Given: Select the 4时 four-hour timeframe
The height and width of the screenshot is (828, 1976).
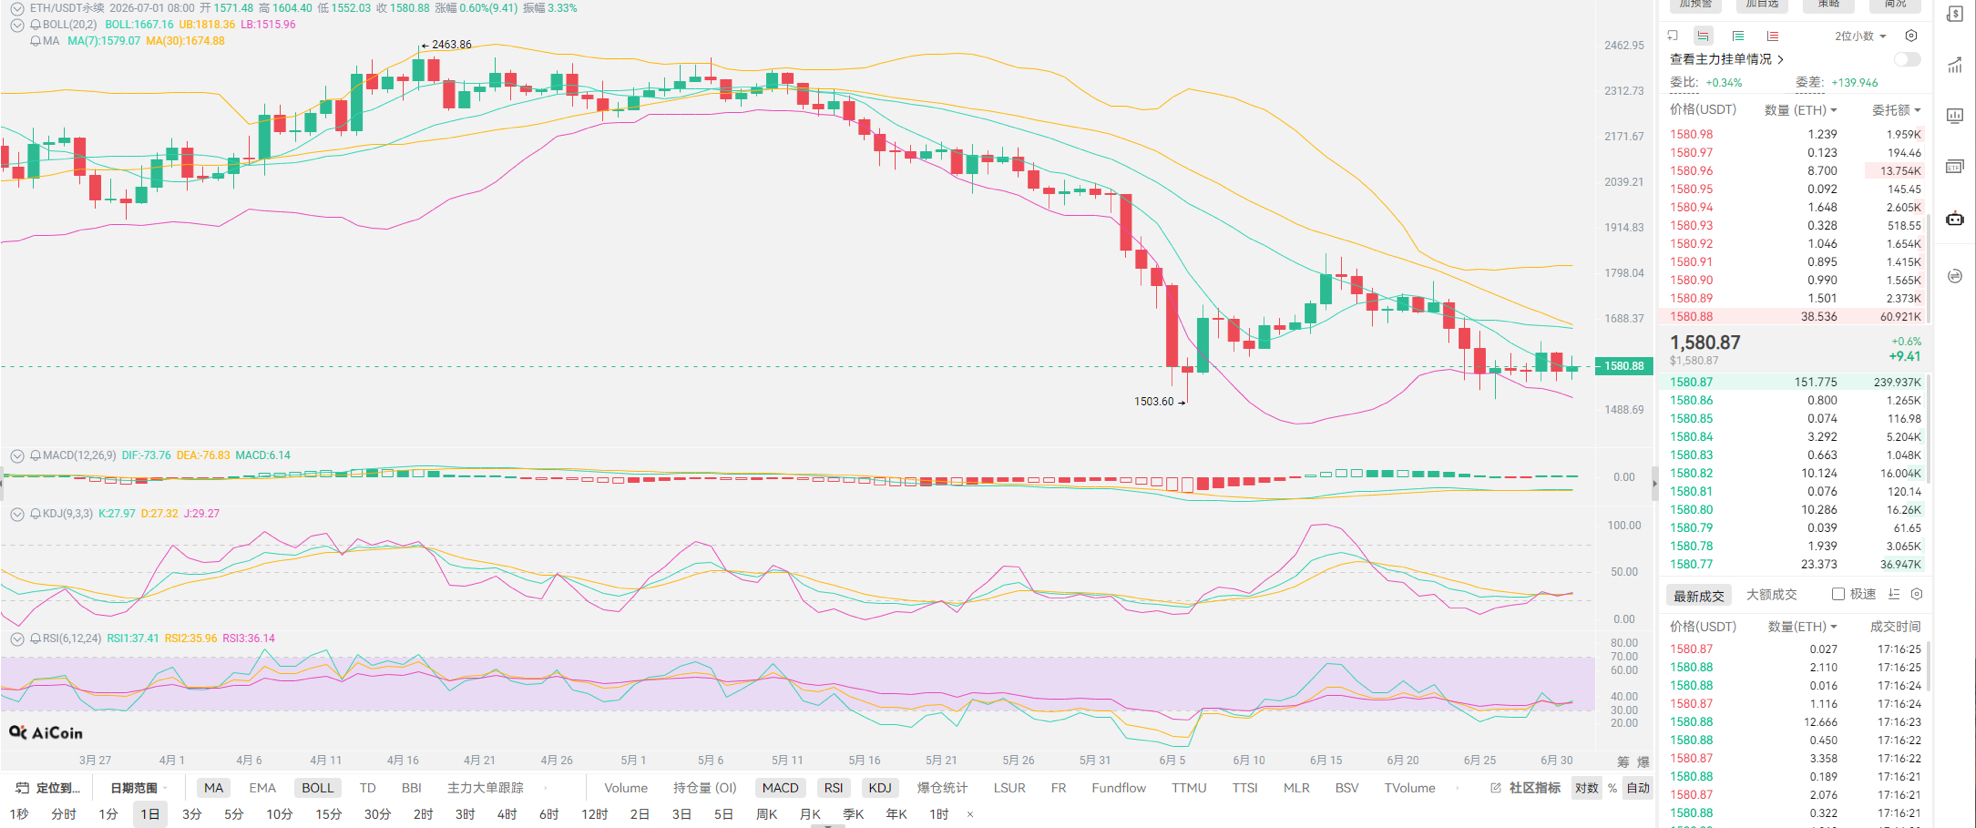Looking at the screenshot, I should pos(507,815).
